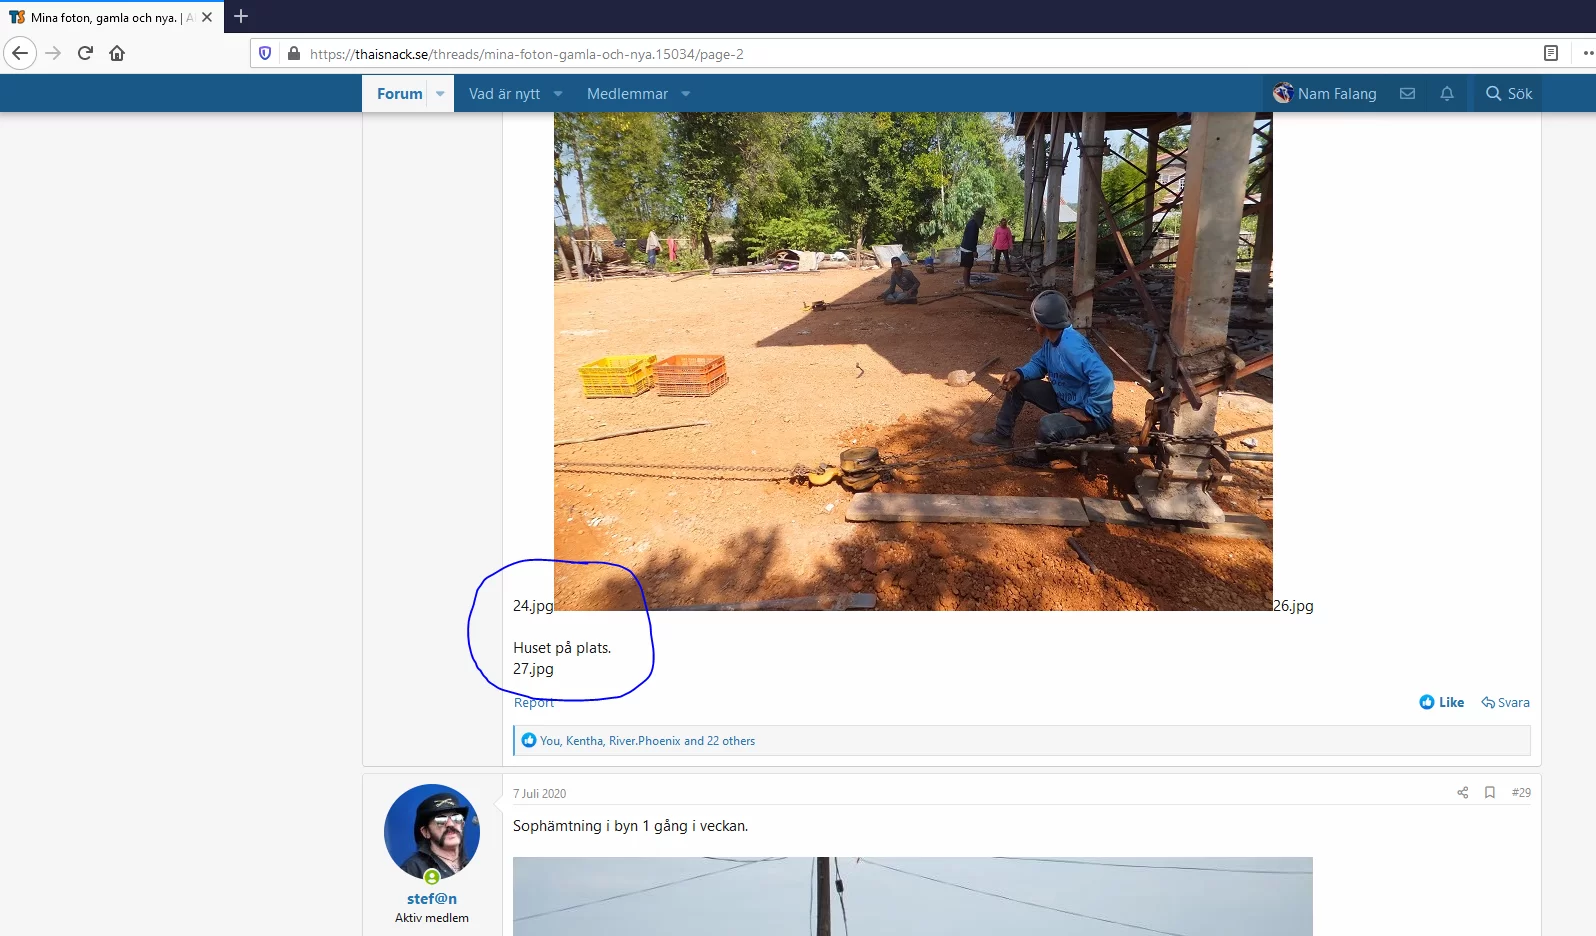
Task: Click the URL address bar field
Action: (x=900, y=54)
